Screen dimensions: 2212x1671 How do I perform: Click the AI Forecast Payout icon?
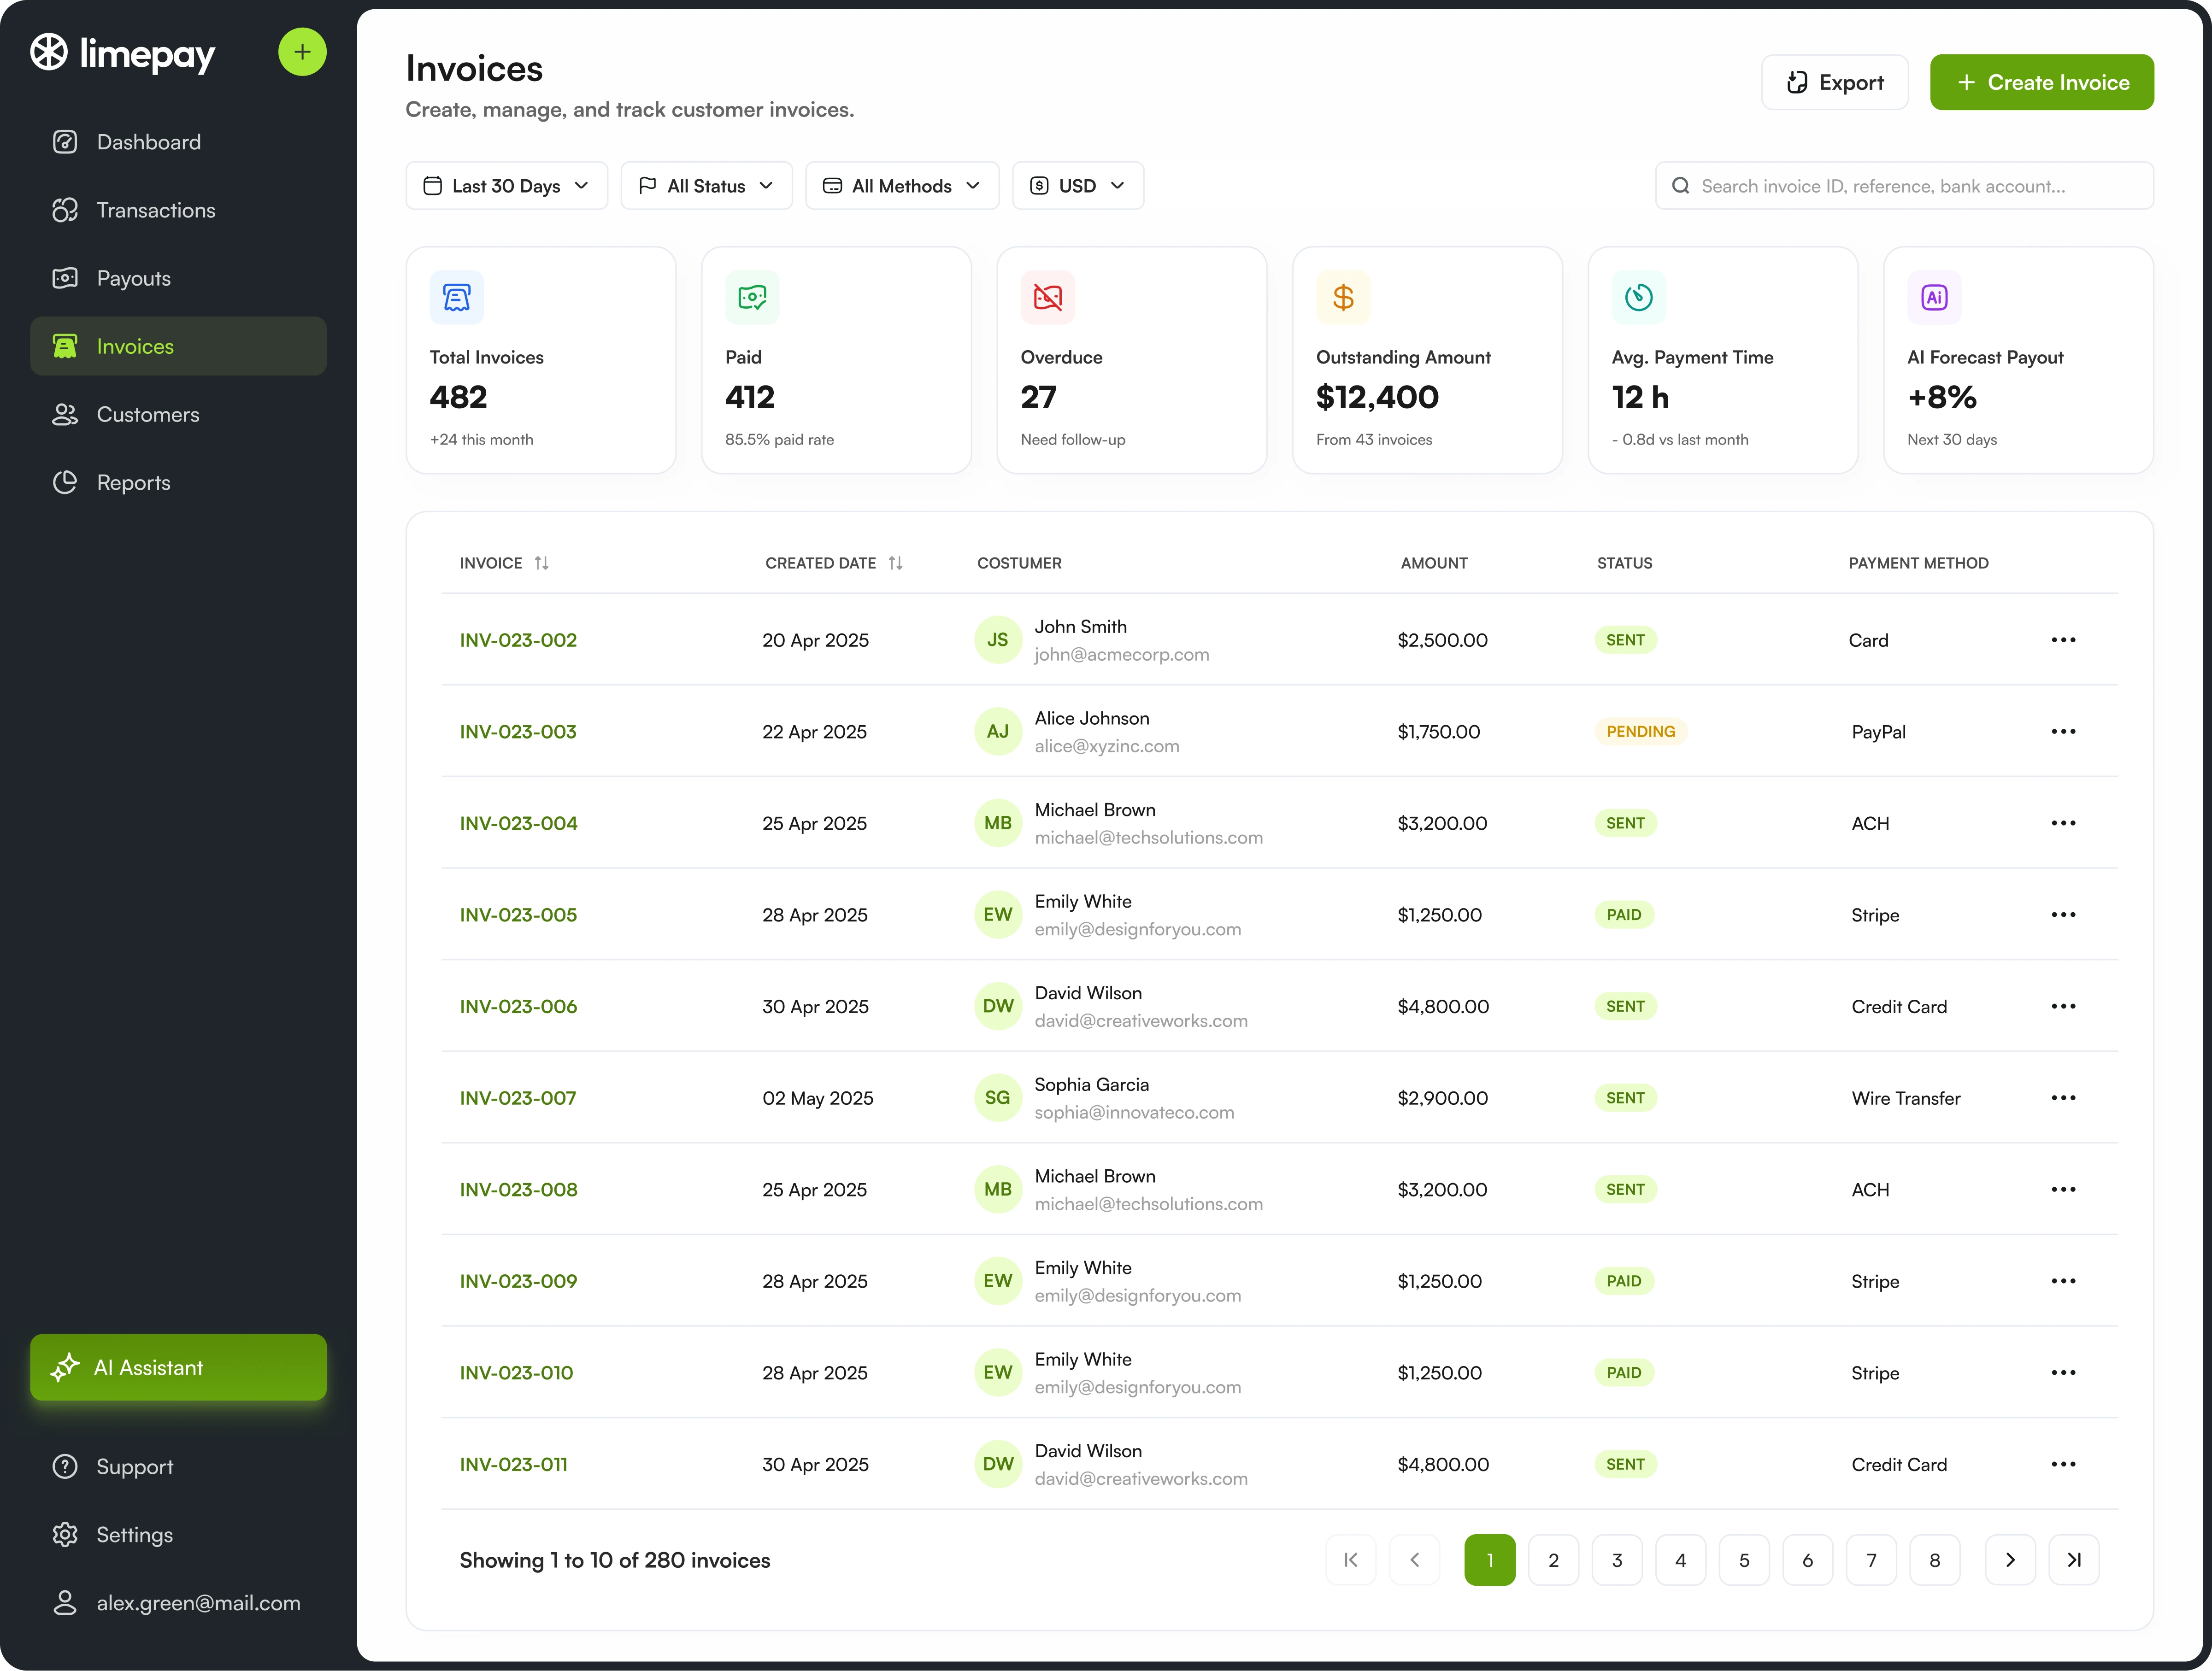click(1934, 297)
